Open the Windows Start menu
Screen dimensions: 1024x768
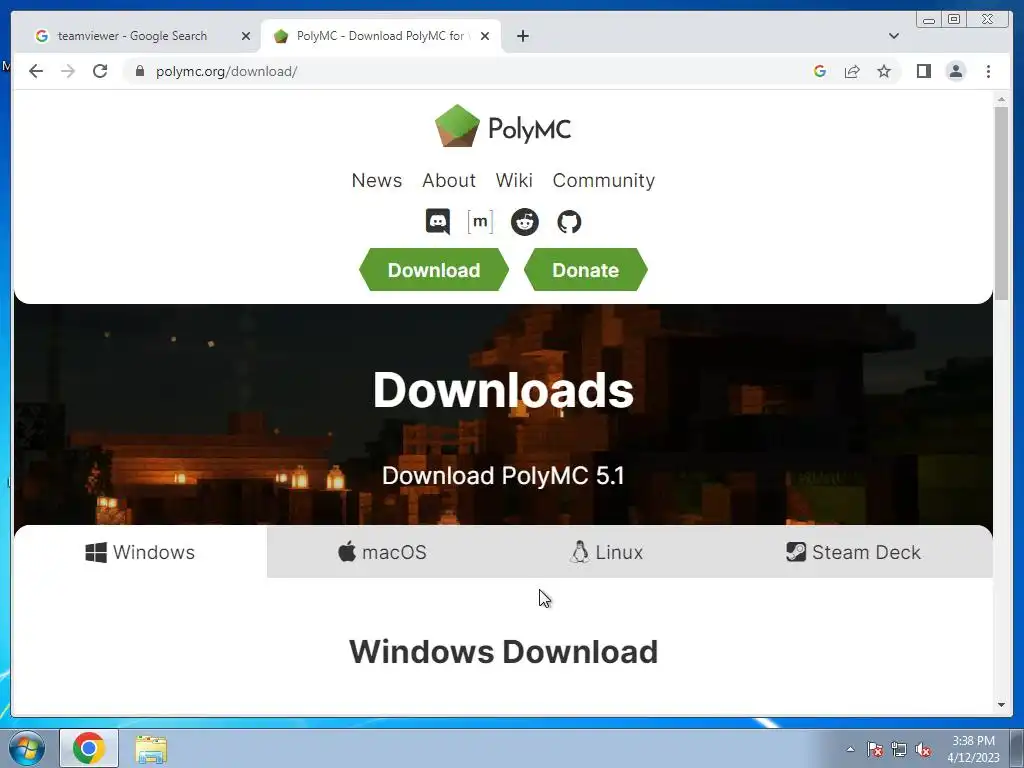[x=27, y=748]
